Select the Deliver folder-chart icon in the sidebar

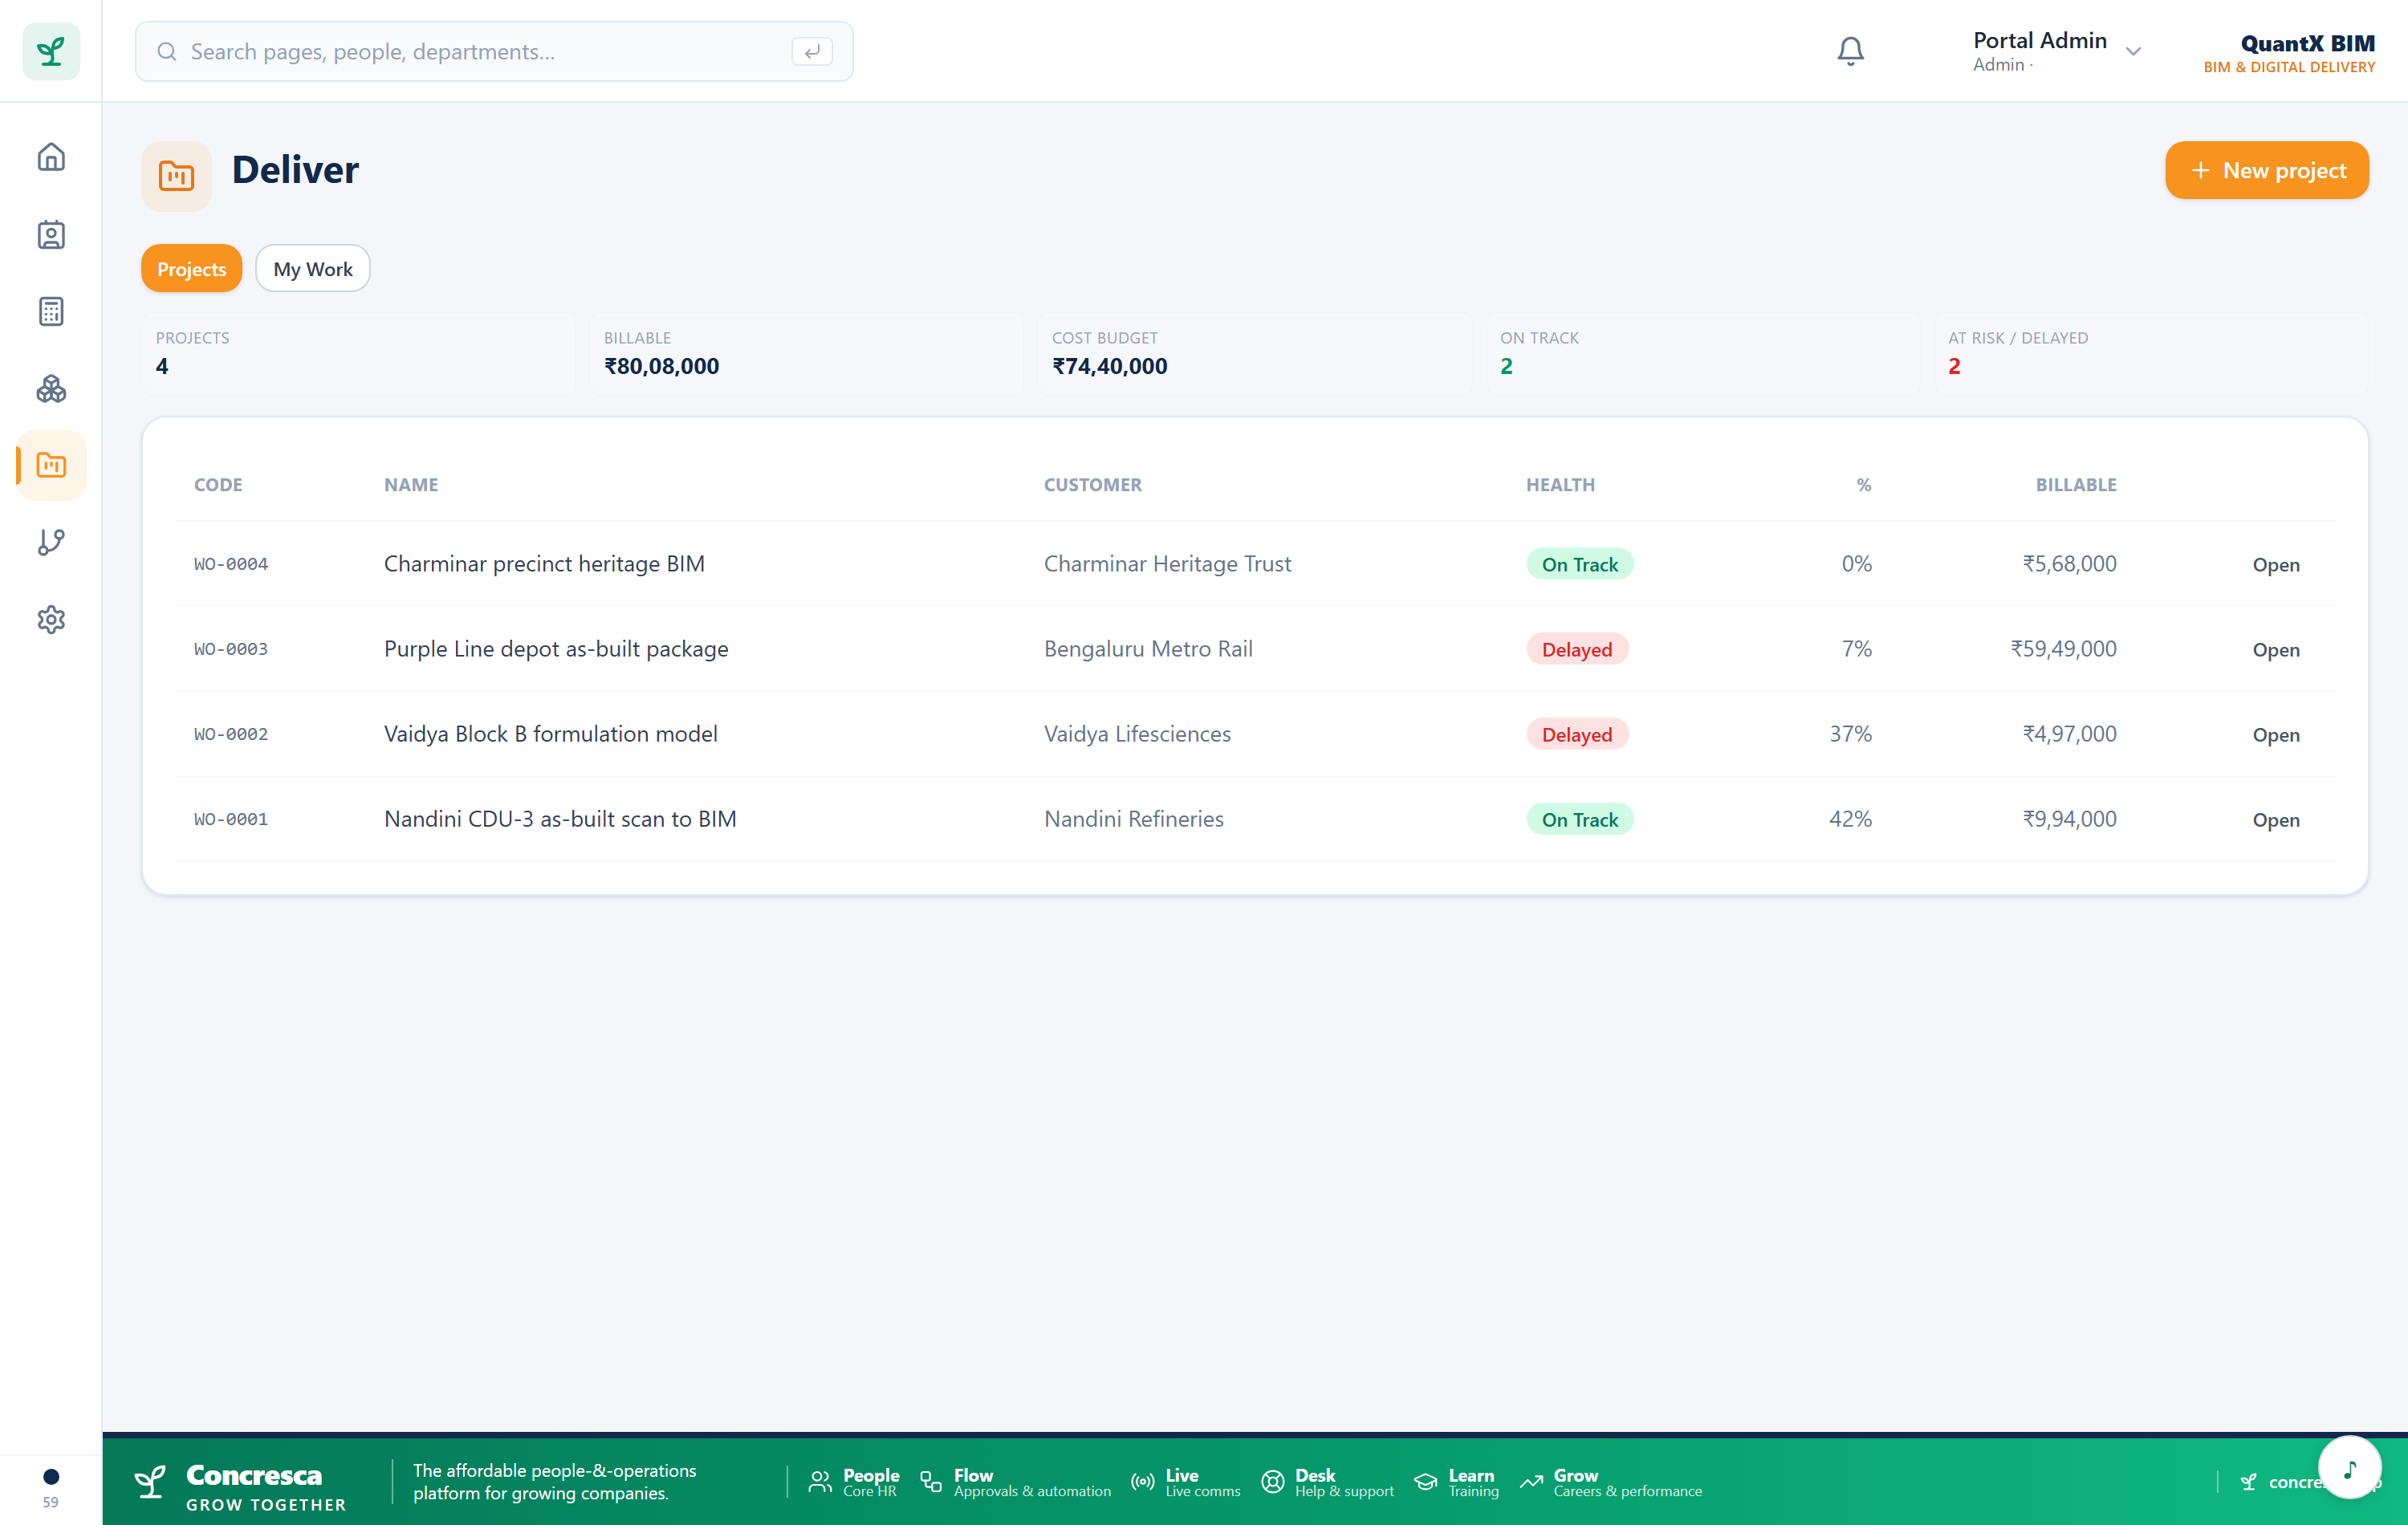(x=51, y=465)
